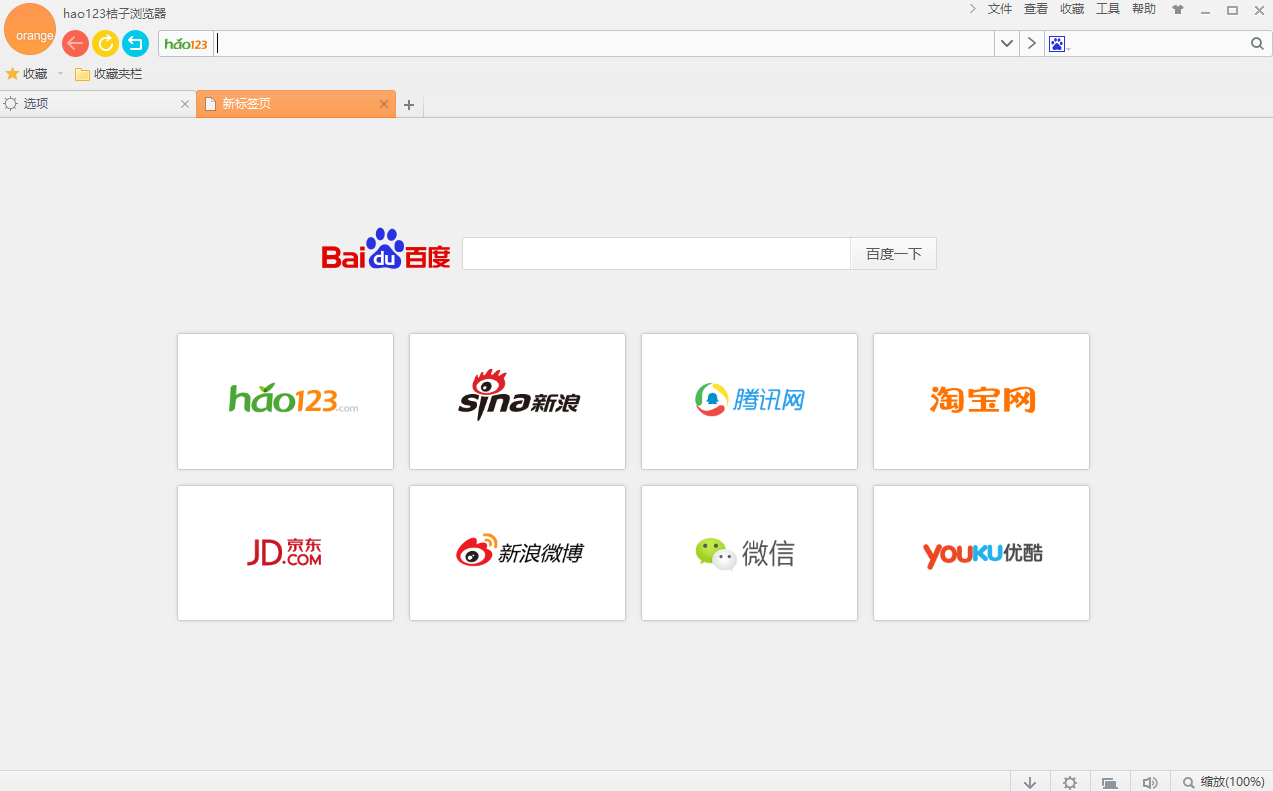Open the hao123 speed dial tile

pyautogui.click(x=285, y=401)
